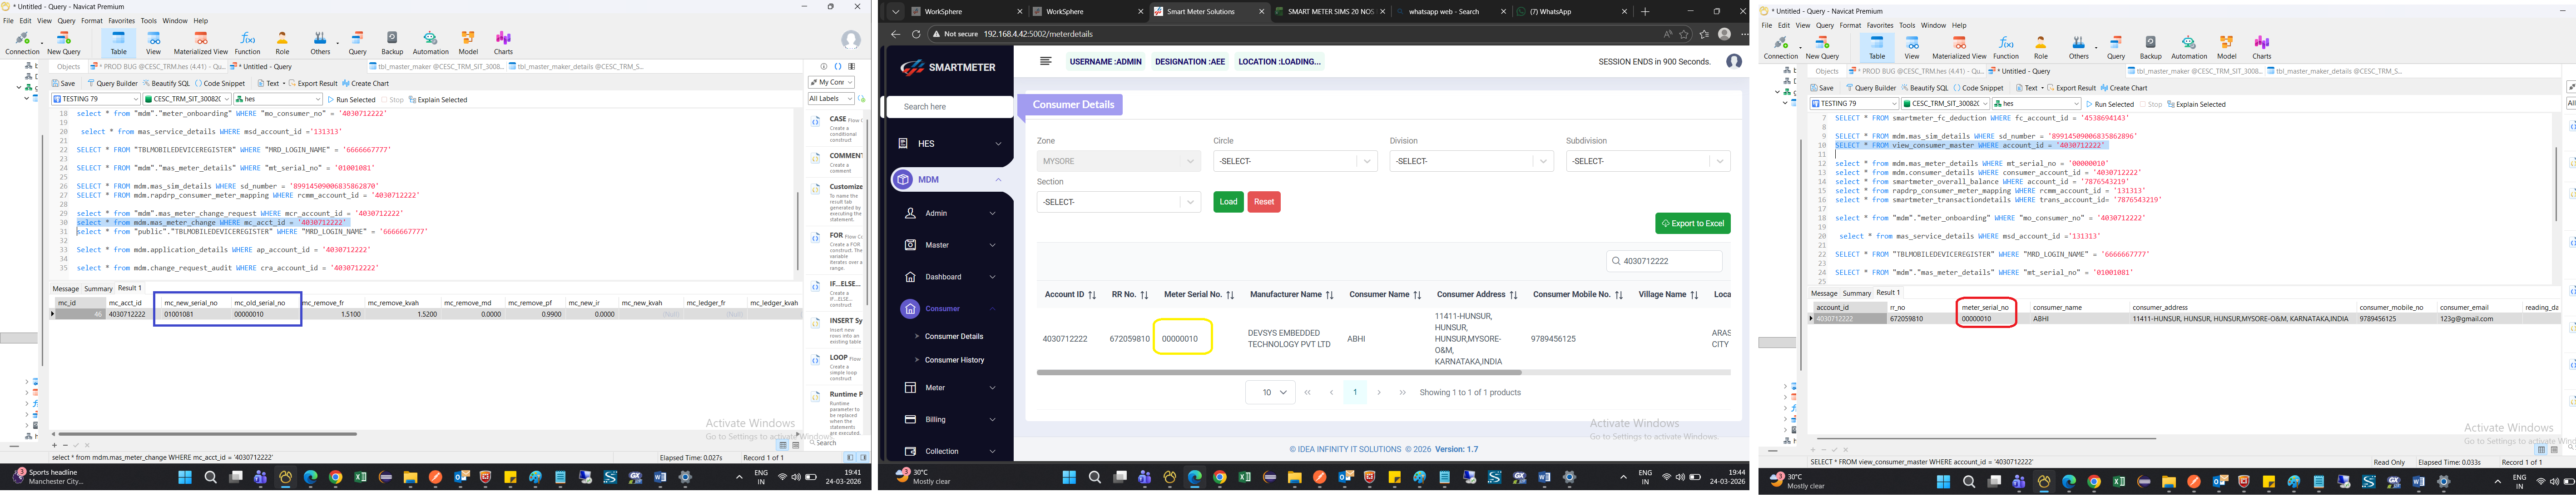Refresh the Smart Meter browser page
The width and height of the screenshot is (2576, 502).
915,34
